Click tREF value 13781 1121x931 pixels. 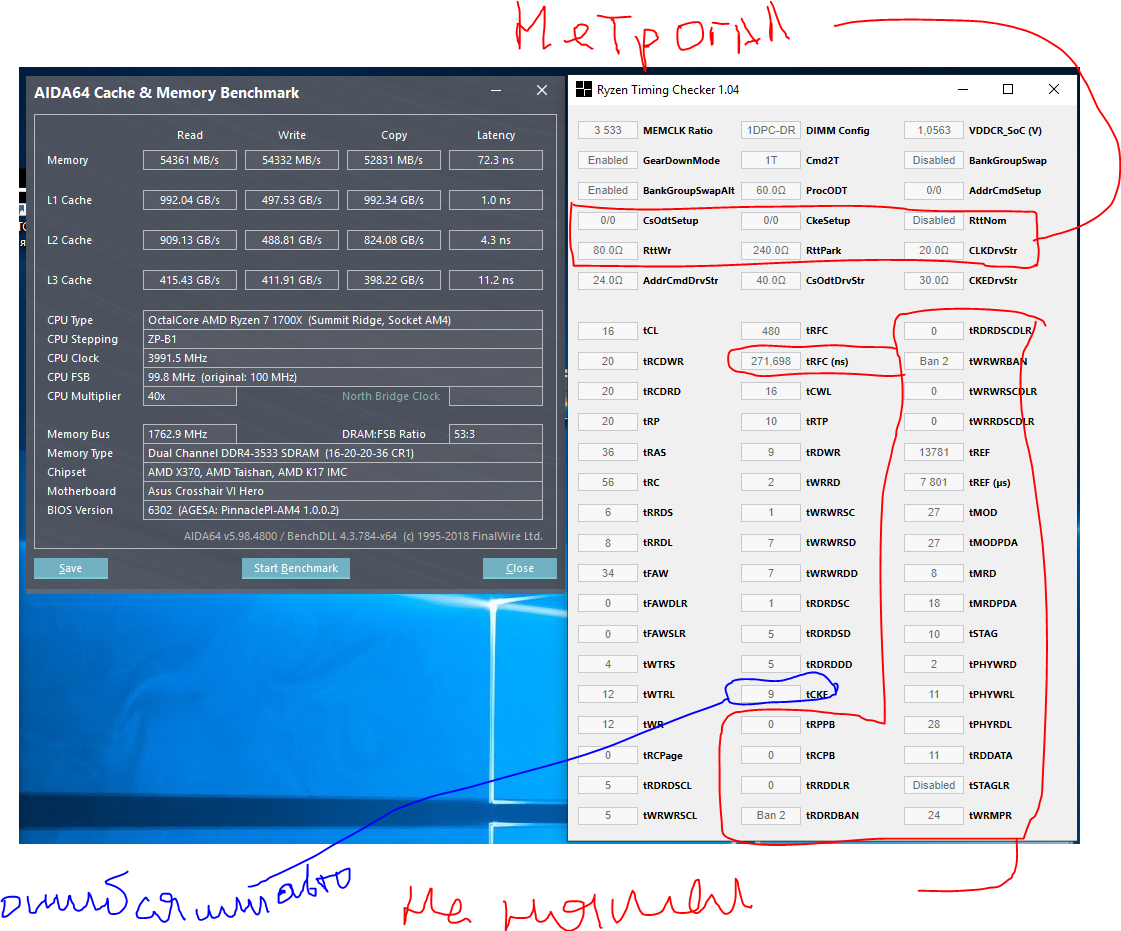tap(934, 452)
